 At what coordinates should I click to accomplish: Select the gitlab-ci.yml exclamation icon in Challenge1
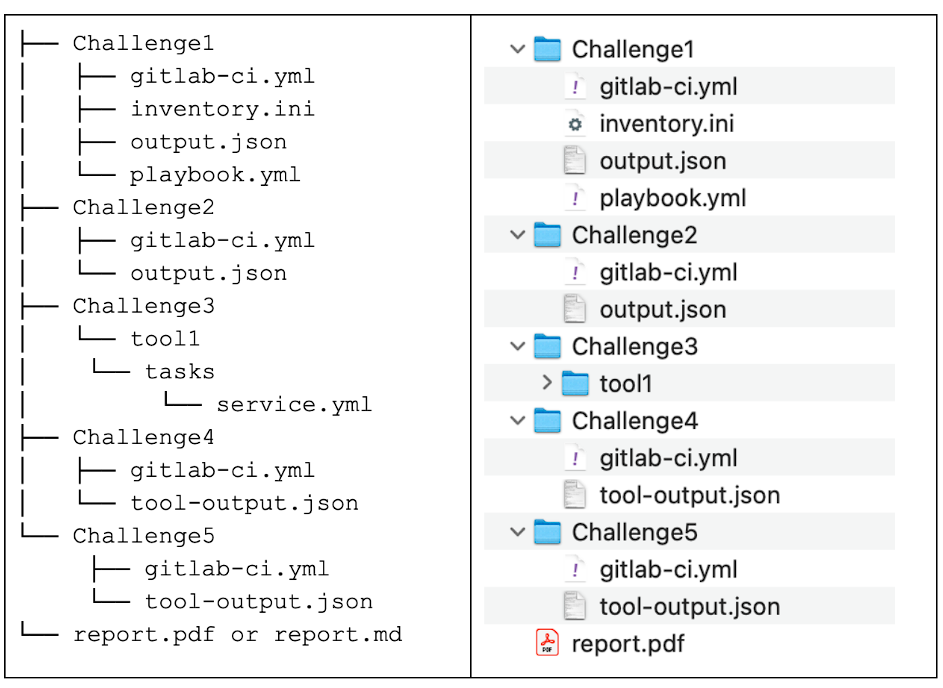pos(576,87)
